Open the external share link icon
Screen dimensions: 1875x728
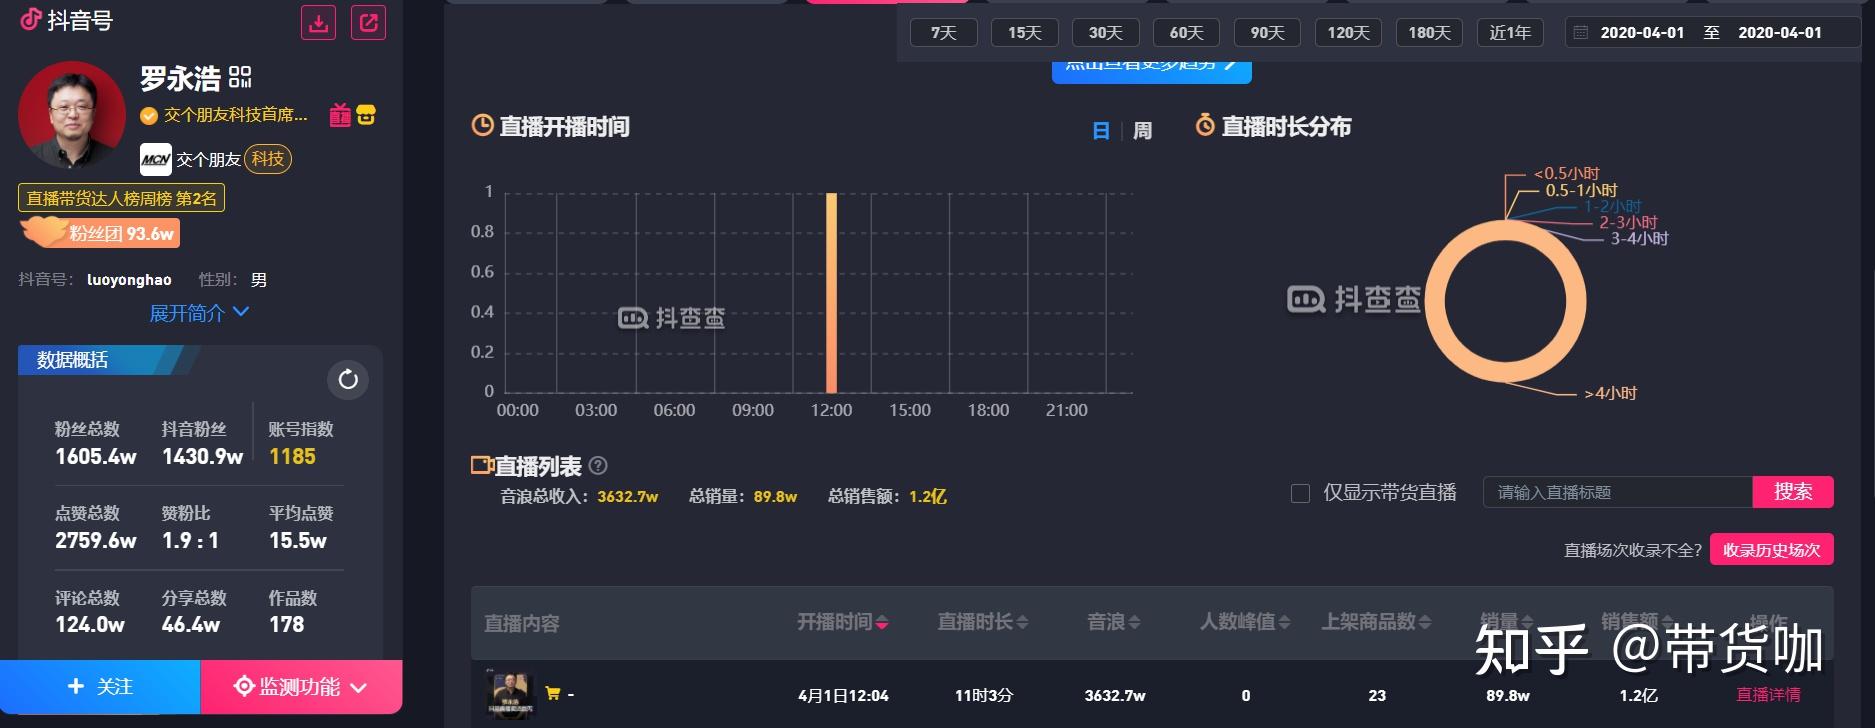pos(369,23)
